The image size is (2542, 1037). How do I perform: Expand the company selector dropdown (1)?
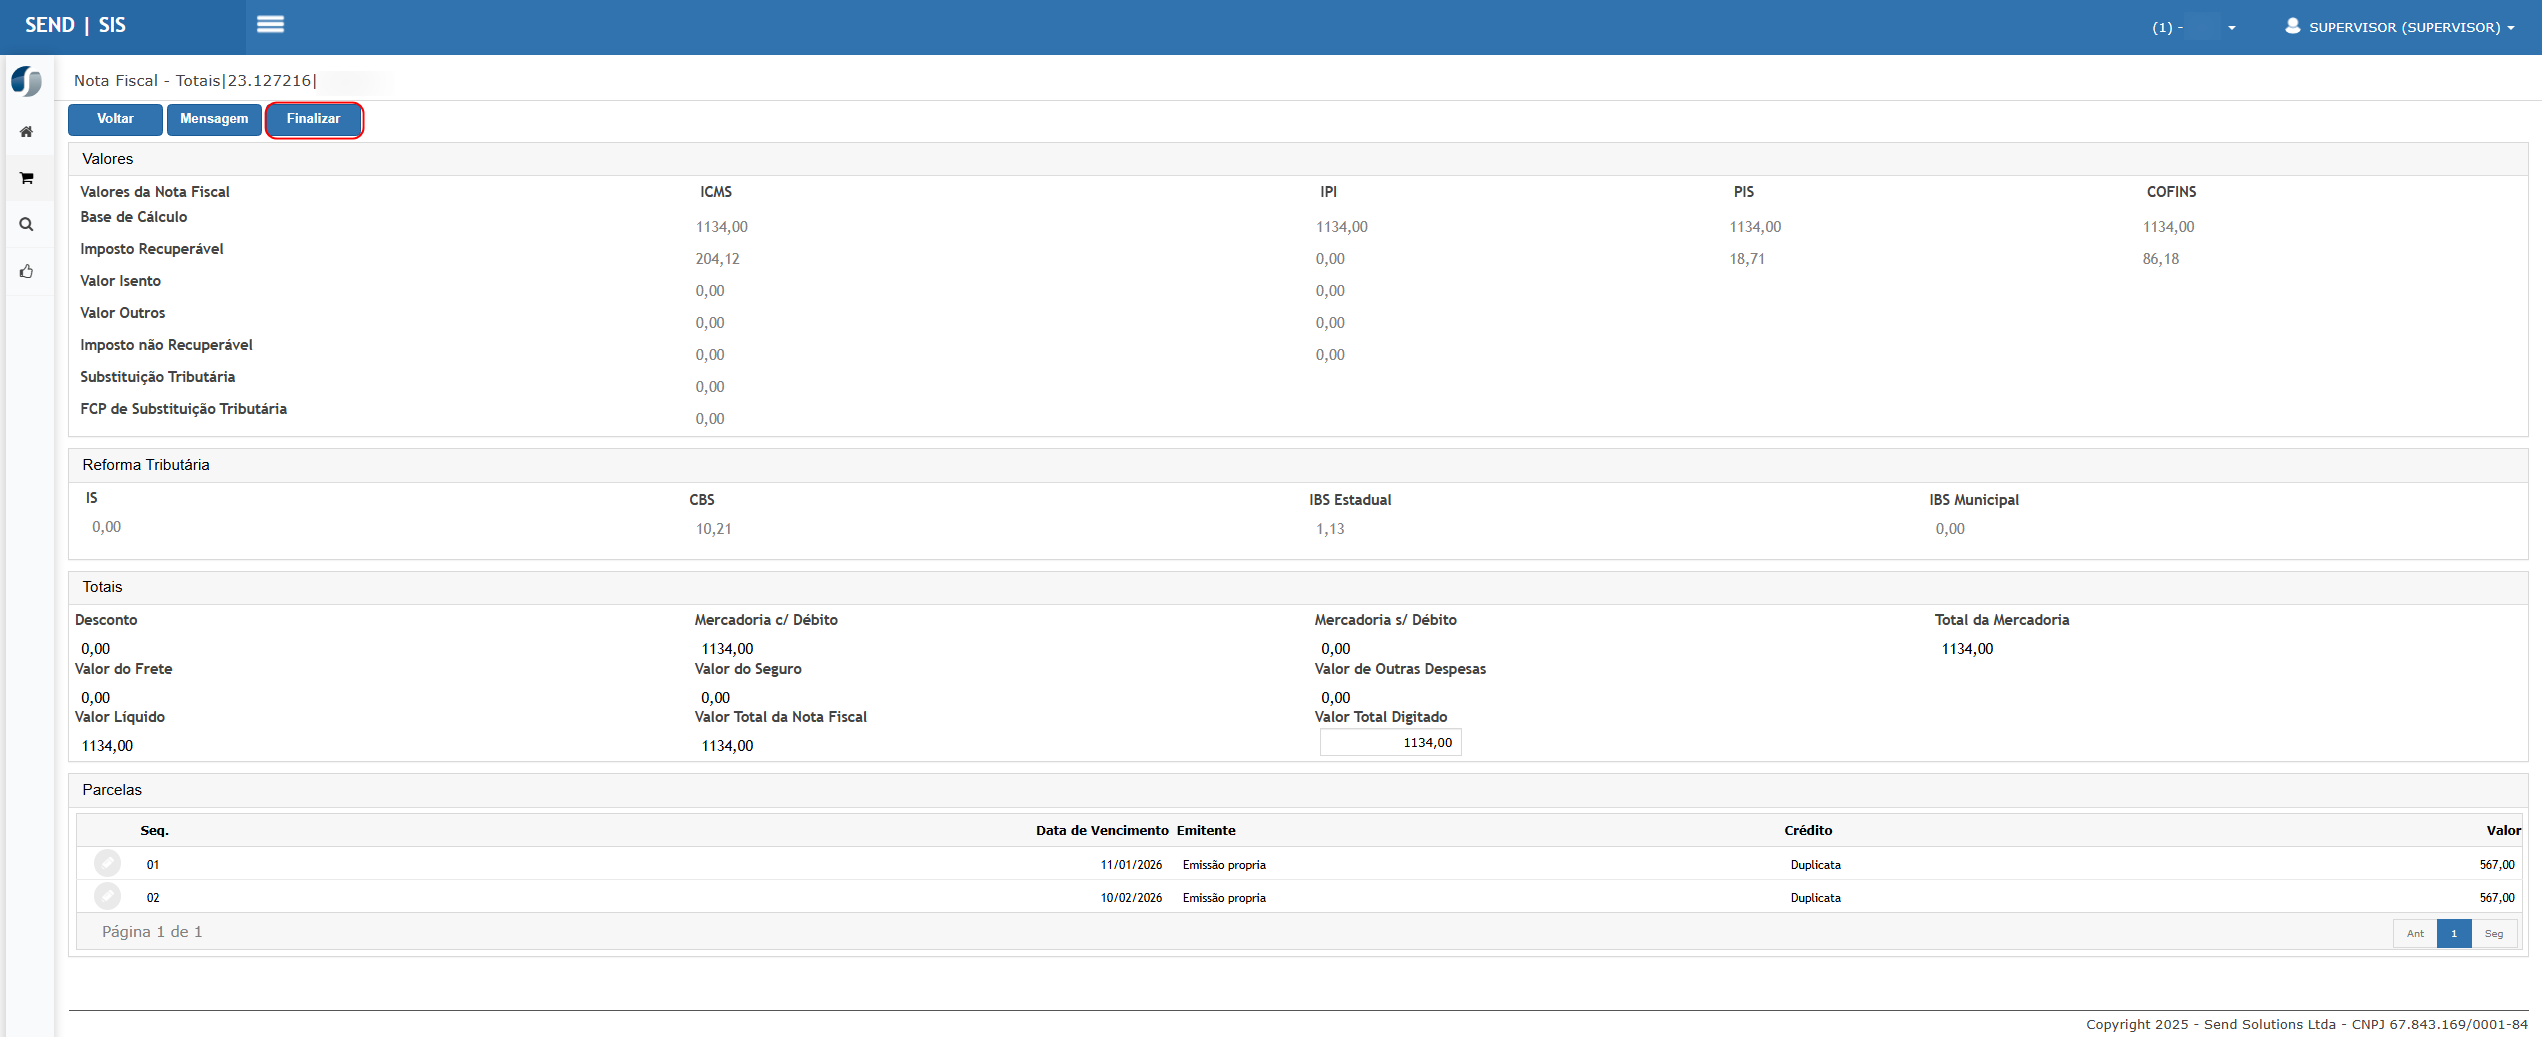tap(2193, 27)
